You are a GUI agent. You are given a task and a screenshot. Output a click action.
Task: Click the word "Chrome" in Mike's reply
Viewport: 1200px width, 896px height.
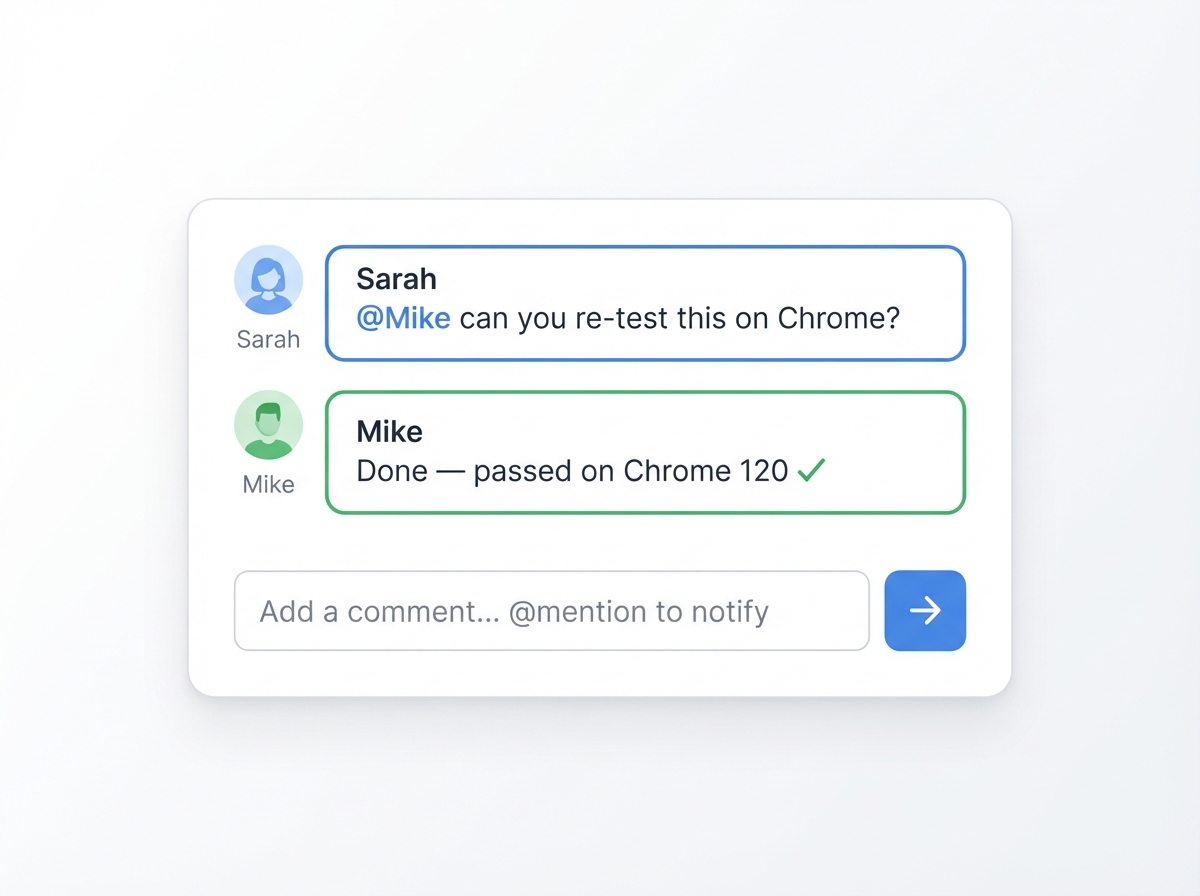[x=676, y=471]
